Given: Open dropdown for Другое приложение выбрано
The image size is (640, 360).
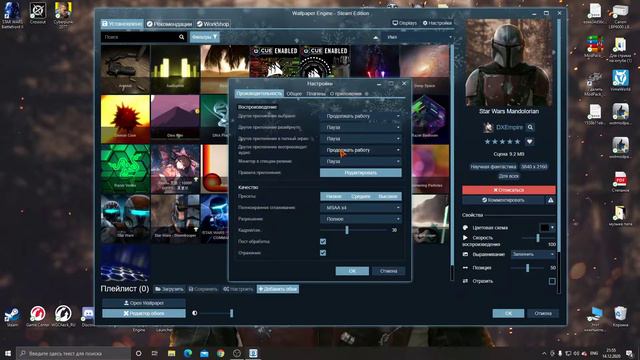Looking at the screenshot, I should [361, 116].
